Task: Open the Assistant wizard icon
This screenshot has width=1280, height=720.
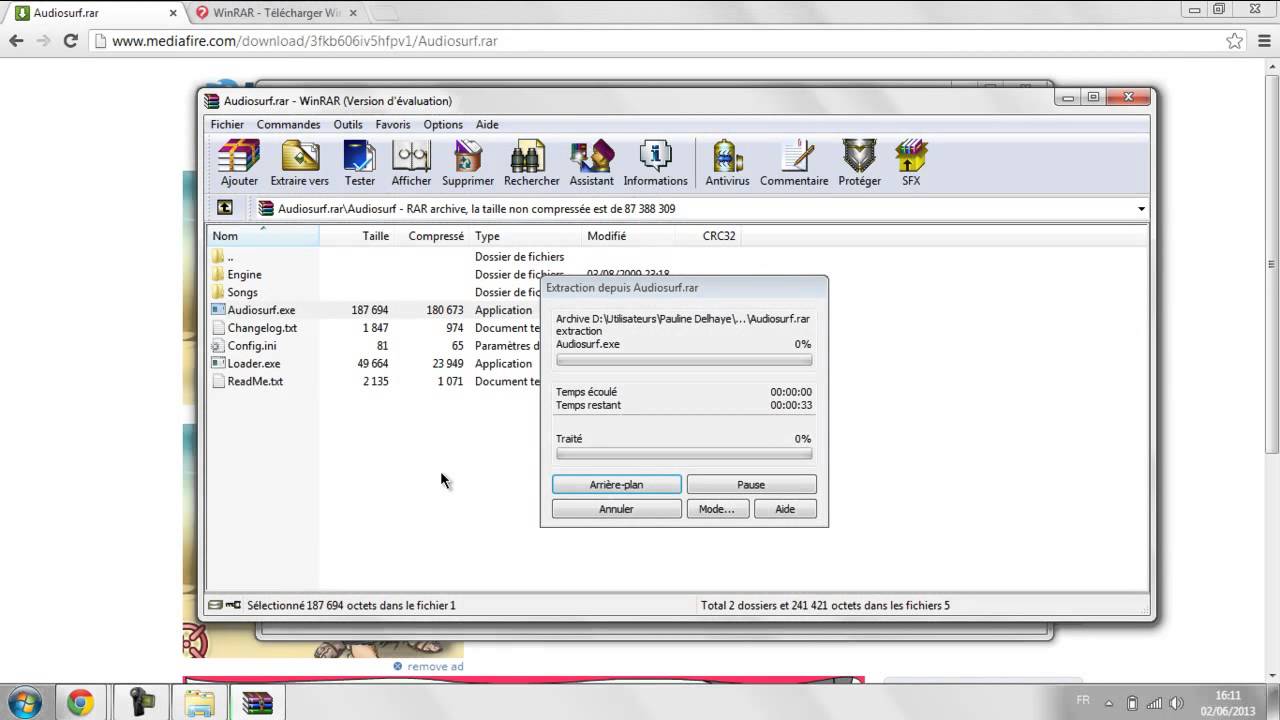Action: coord(591,163)
